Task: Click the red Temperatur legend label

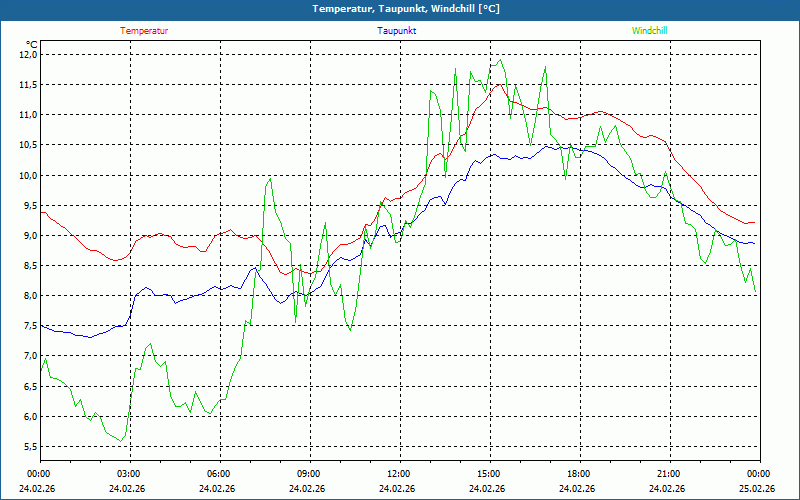Action: pyautogui.click(x=144, y=30)
